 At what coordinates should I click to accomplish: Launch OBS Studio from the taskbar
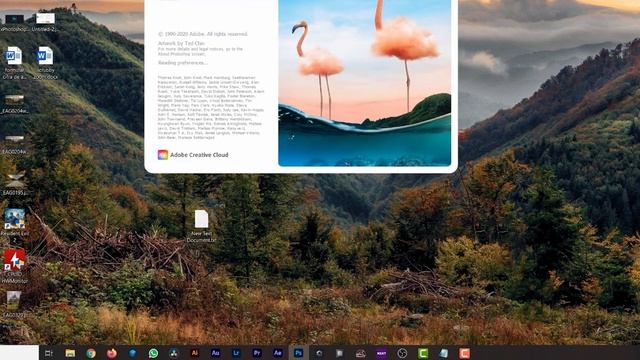[x=402, y=353]
